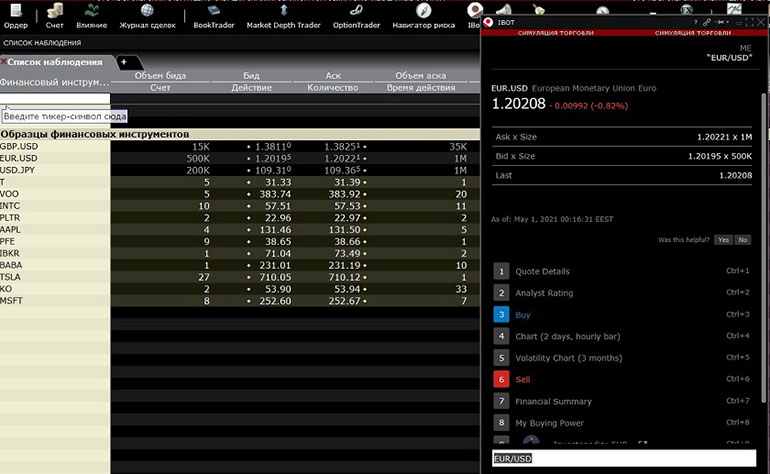Select the KO ticker row

point(240,289)
